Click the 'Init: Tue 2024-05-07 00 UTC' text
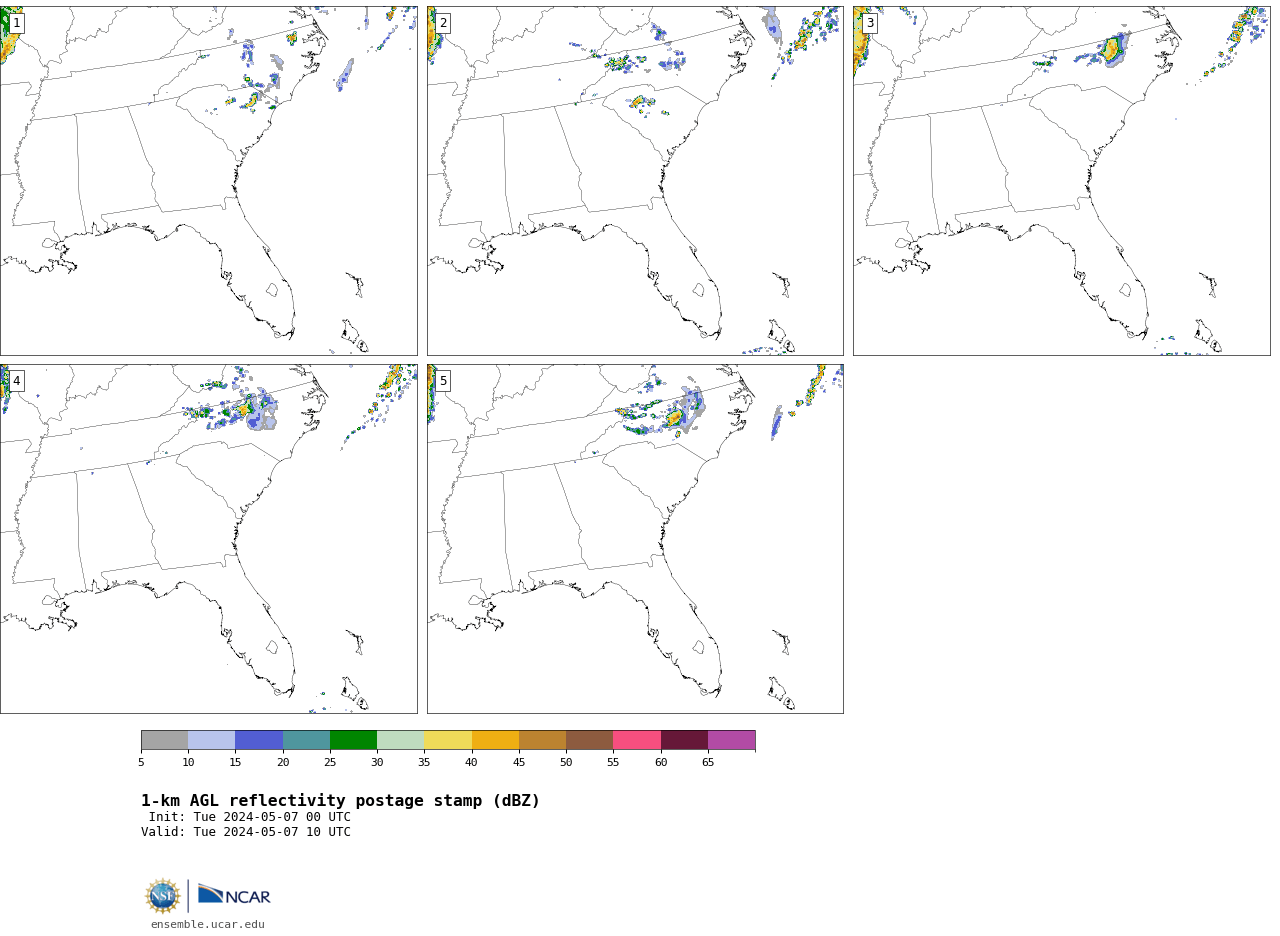 coord(250,817)
